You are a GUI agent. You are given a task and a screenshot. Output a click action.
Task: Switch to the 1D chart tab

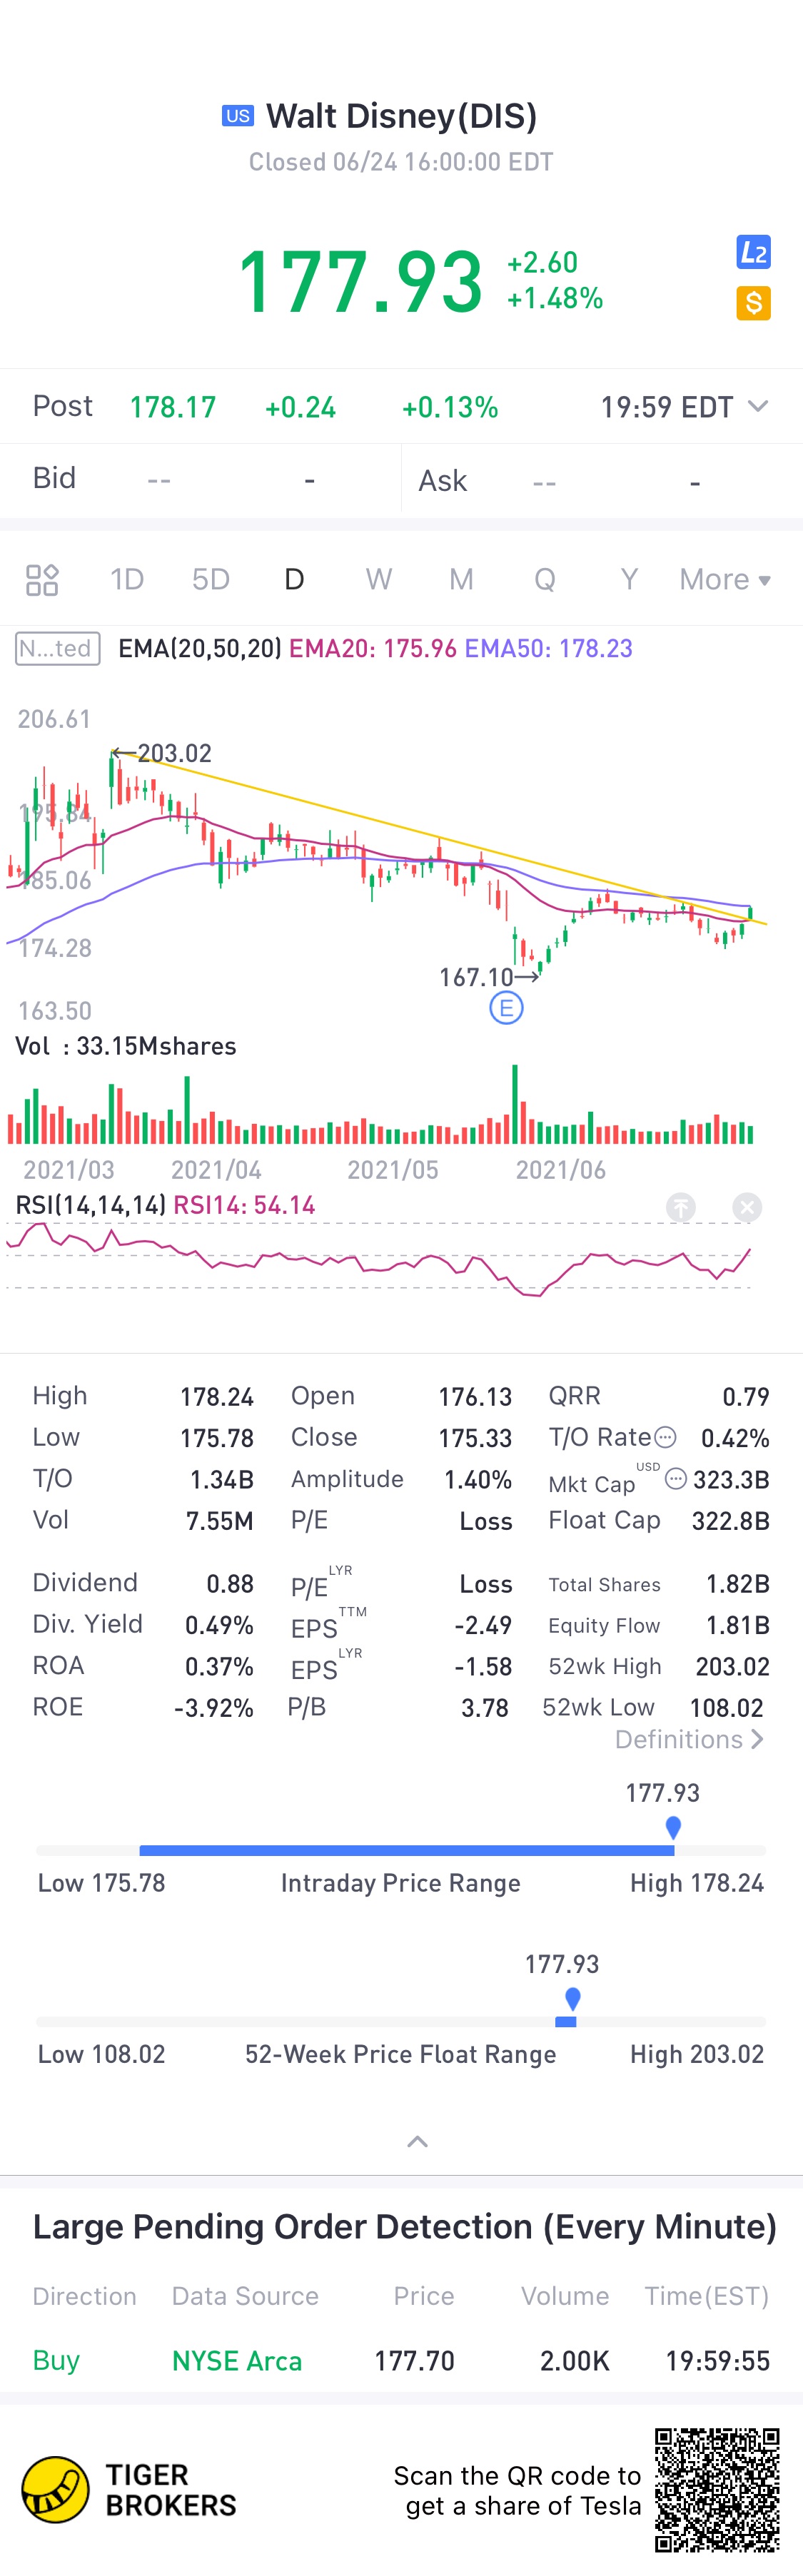point(127,580)
